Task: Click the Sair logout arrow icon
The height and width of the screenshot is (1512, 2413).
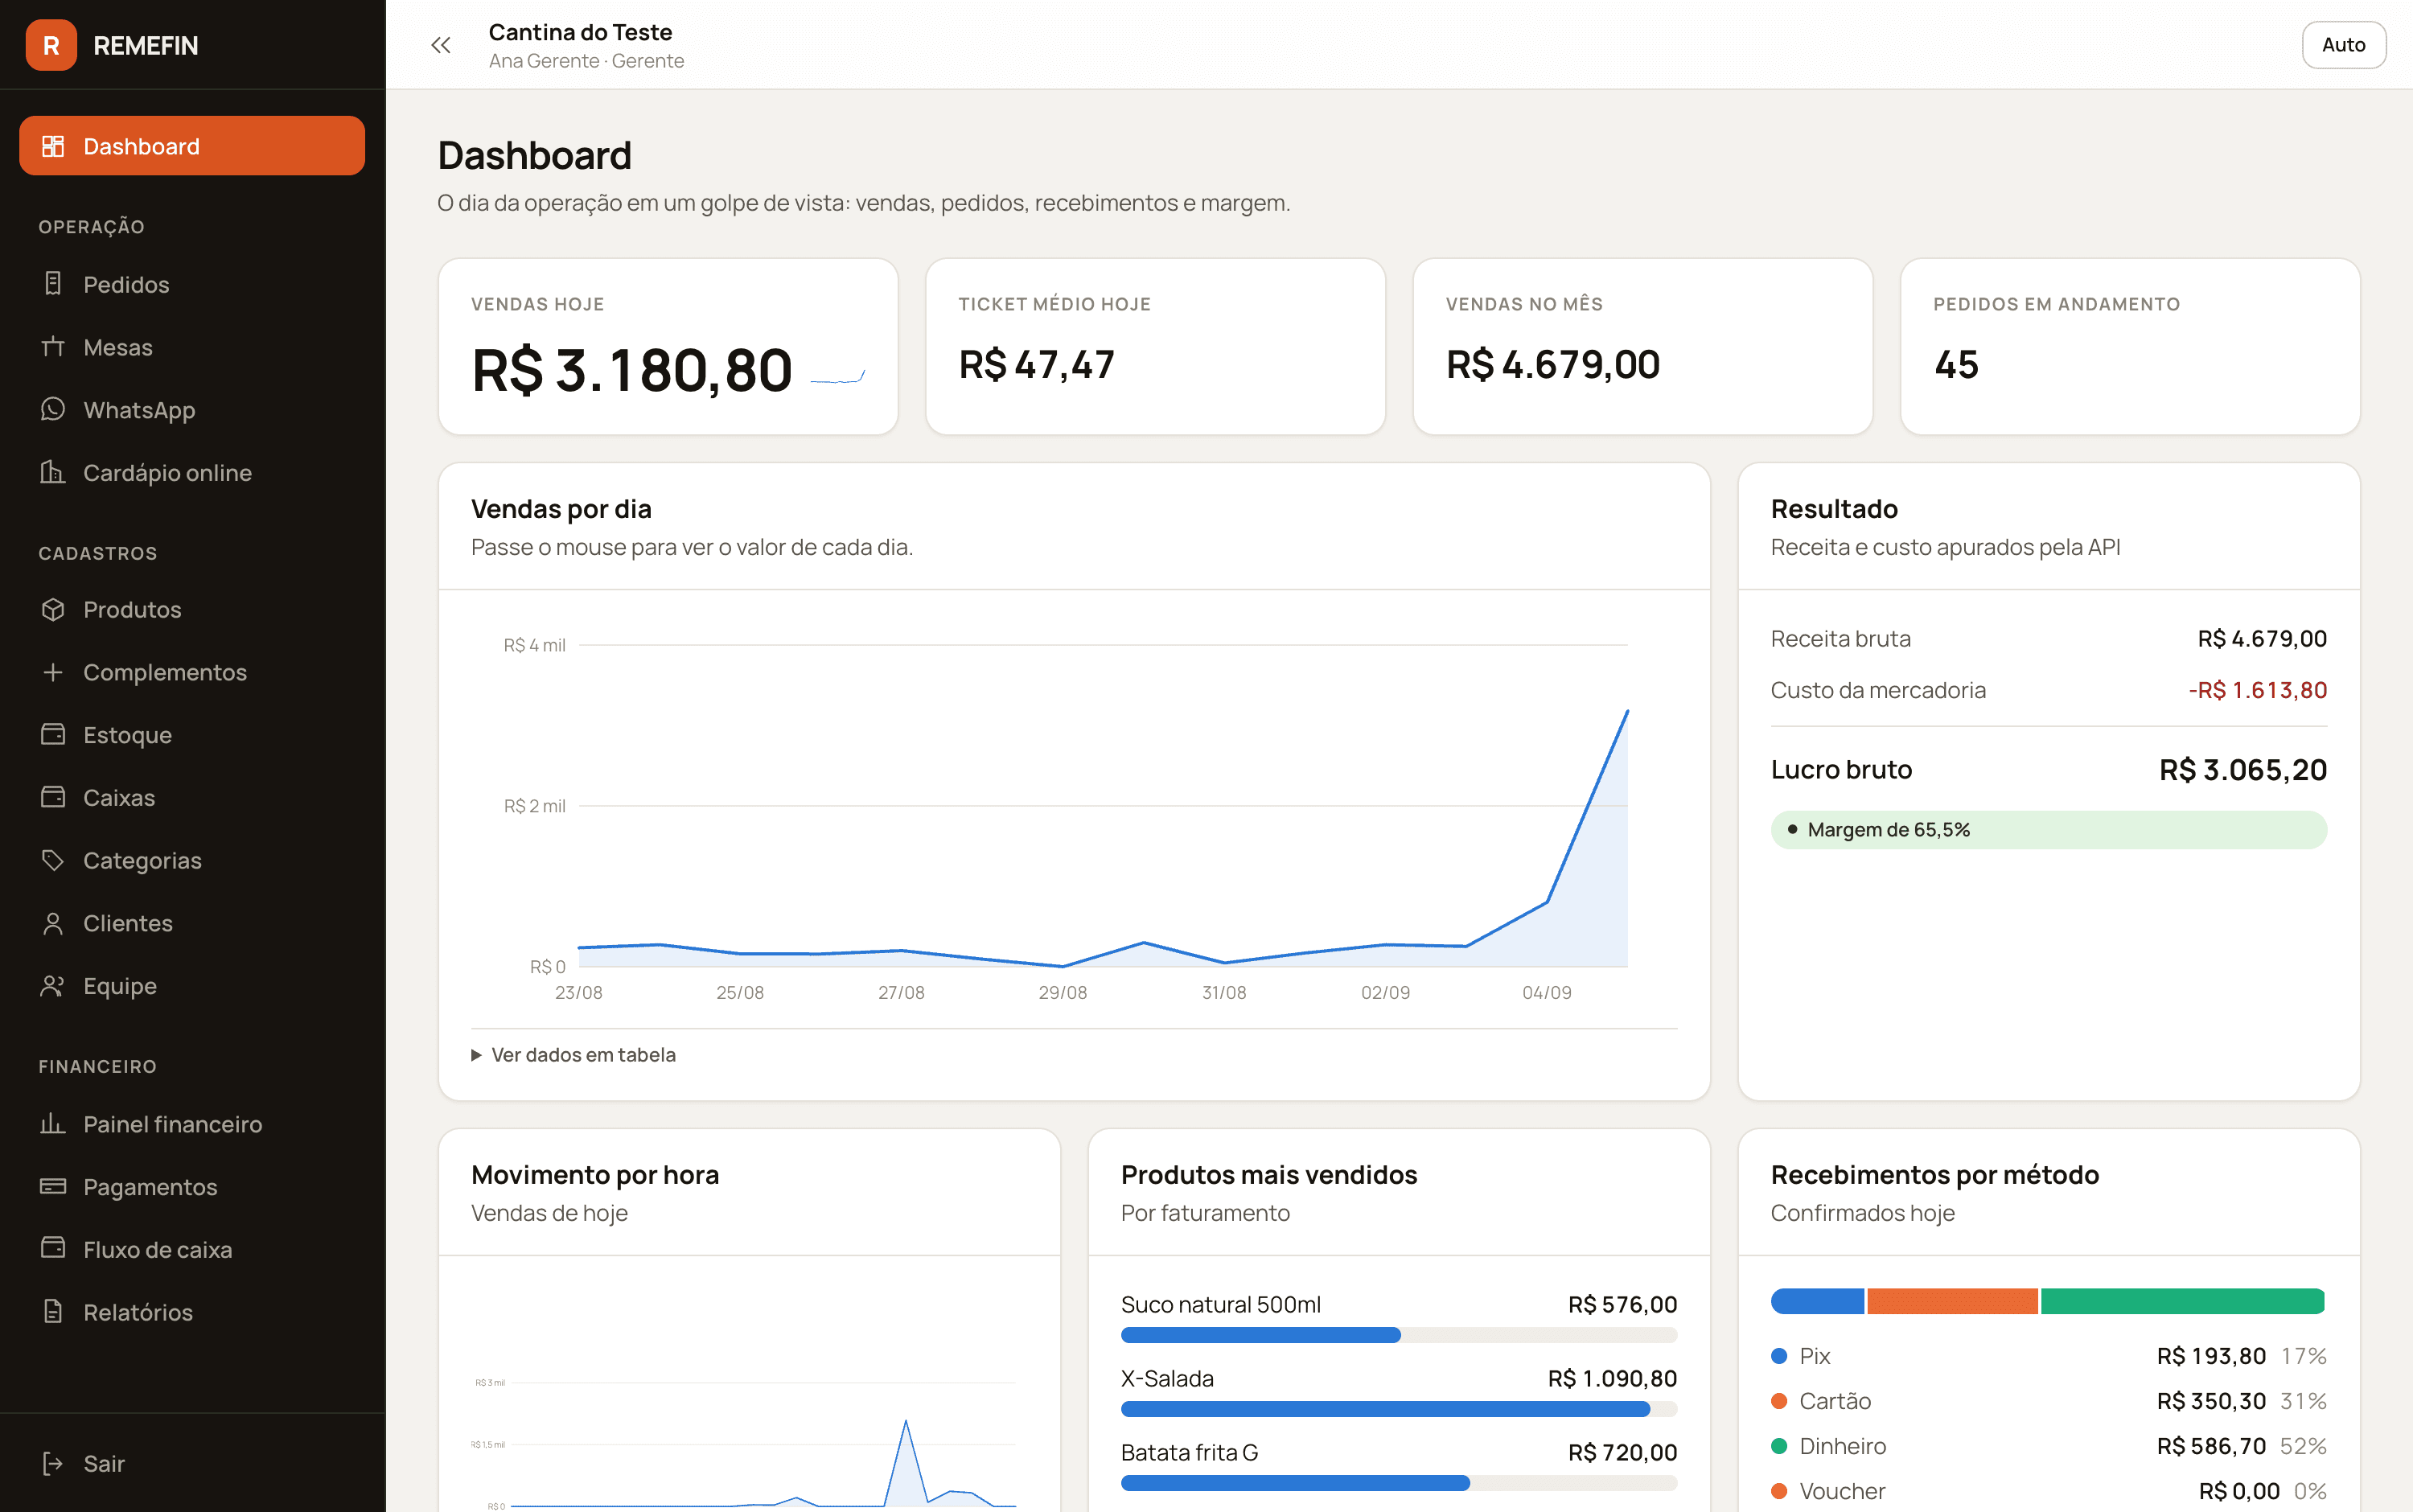Action: point(53,1464)
